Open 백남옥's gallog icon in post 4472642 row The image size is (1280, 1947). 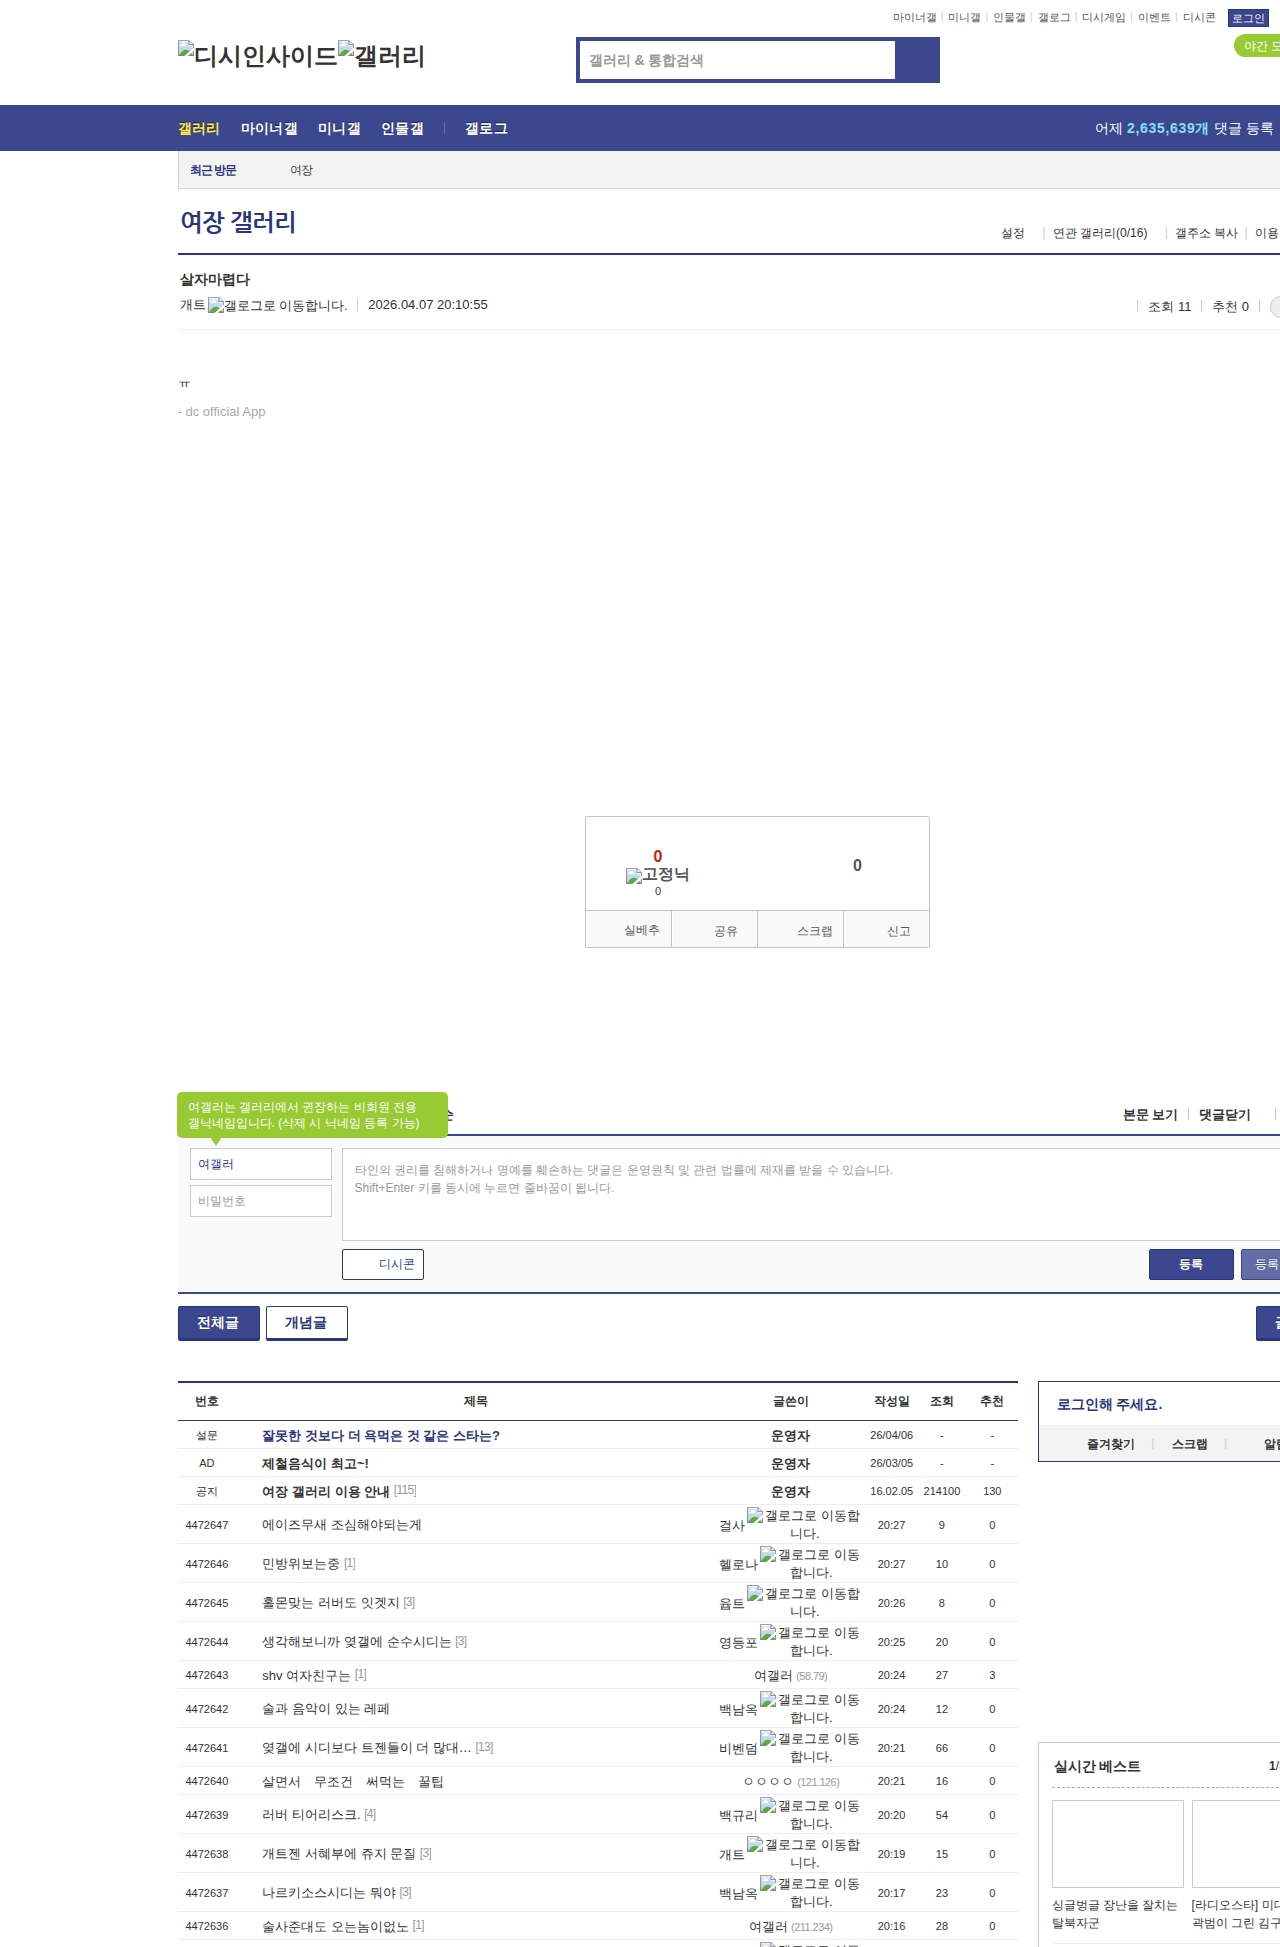[810, 1708]
